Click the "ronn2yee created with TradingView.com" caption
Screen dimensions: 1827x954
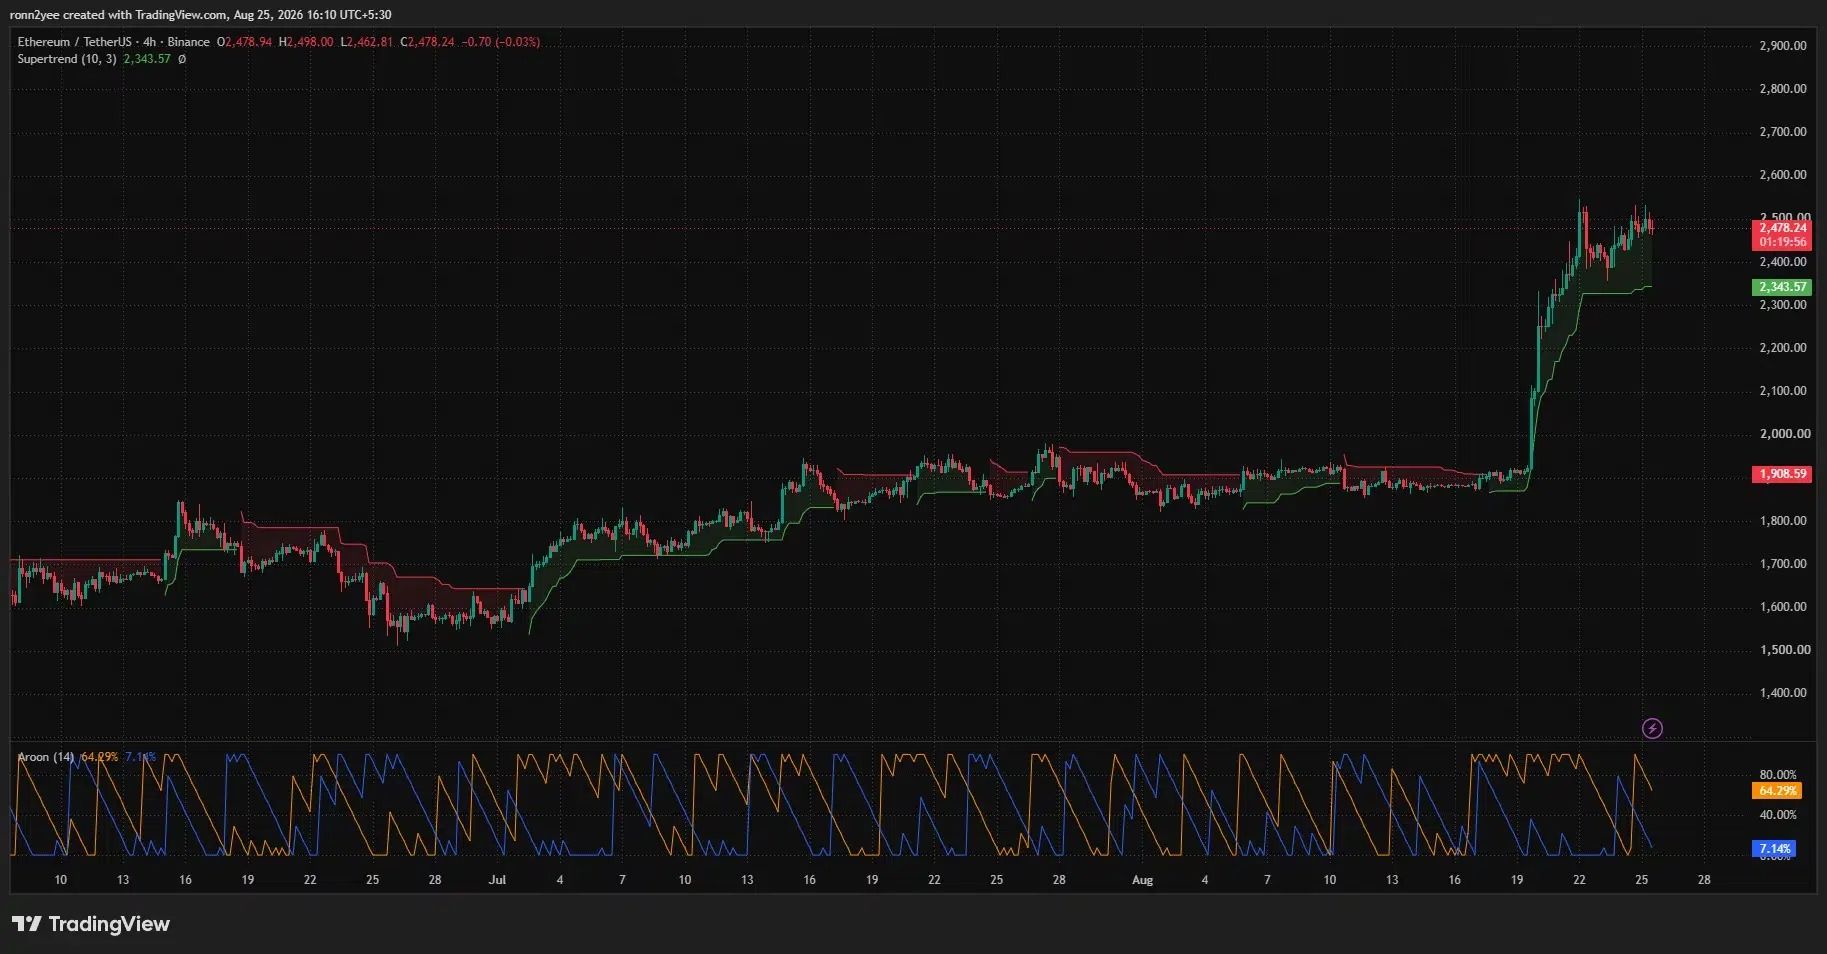coord(118,15)
